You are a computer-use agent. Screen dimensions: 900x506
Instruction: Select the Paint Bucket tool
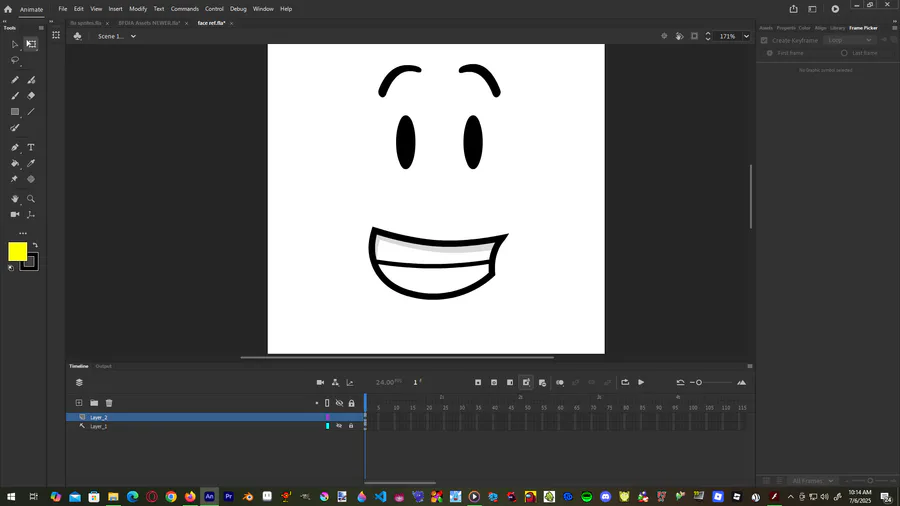(15, 164)
